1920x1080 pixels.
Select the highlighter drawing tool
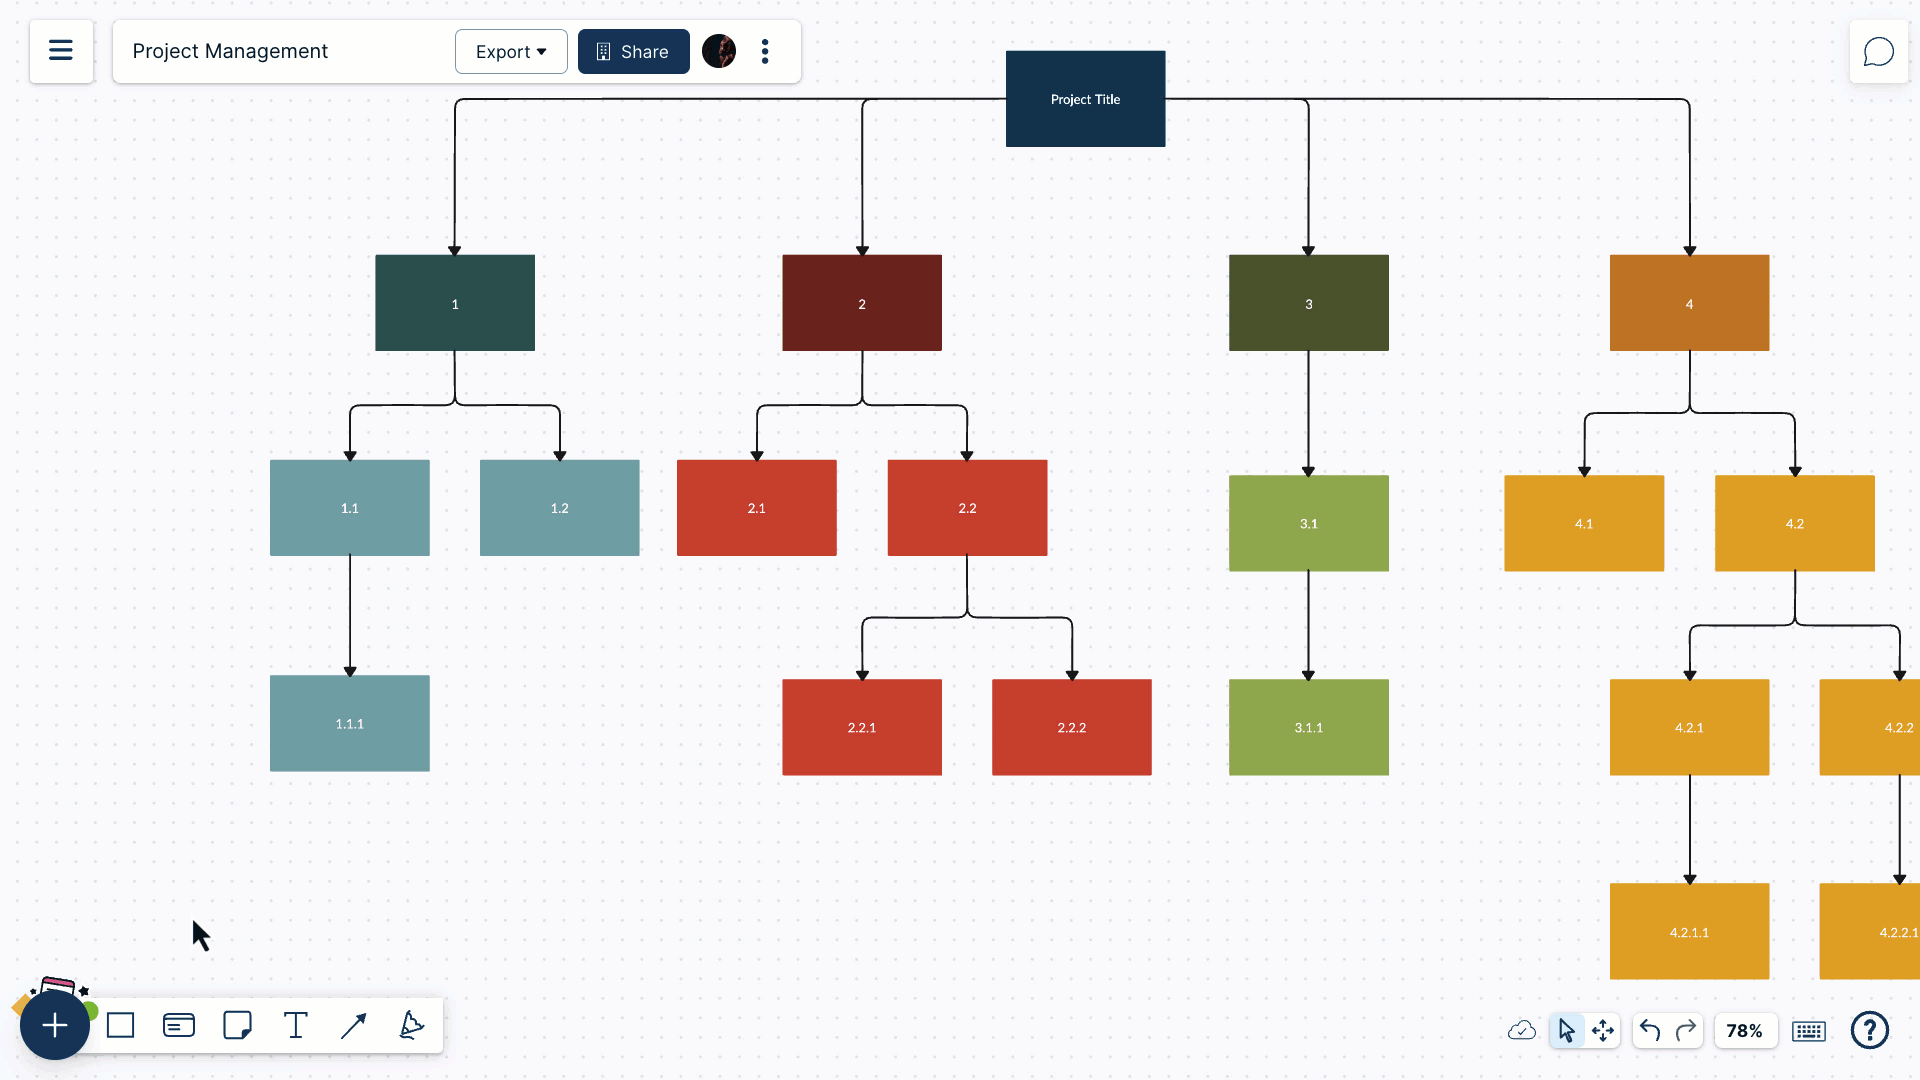(x=411, y=1025)
